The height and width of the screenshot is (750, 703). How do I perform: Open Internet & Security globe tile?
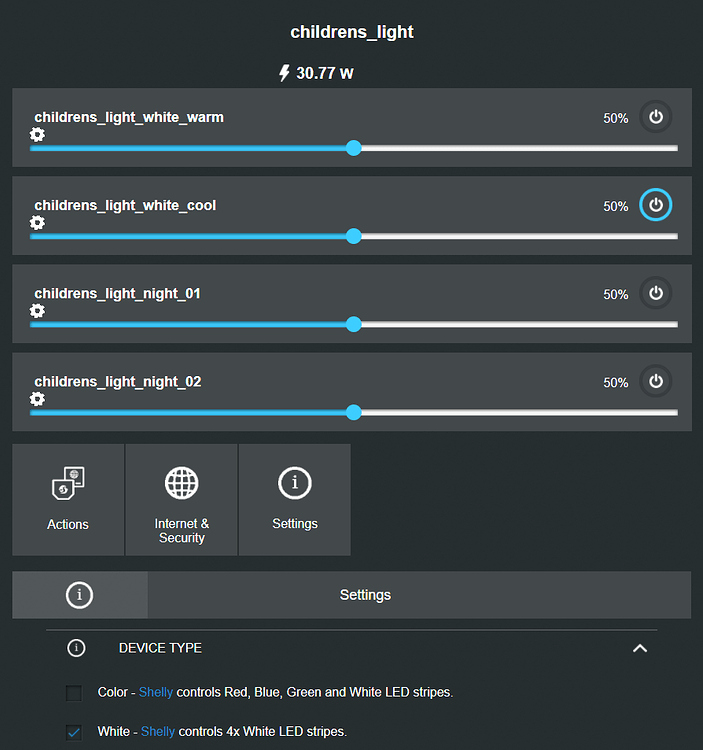pos(181,499)
